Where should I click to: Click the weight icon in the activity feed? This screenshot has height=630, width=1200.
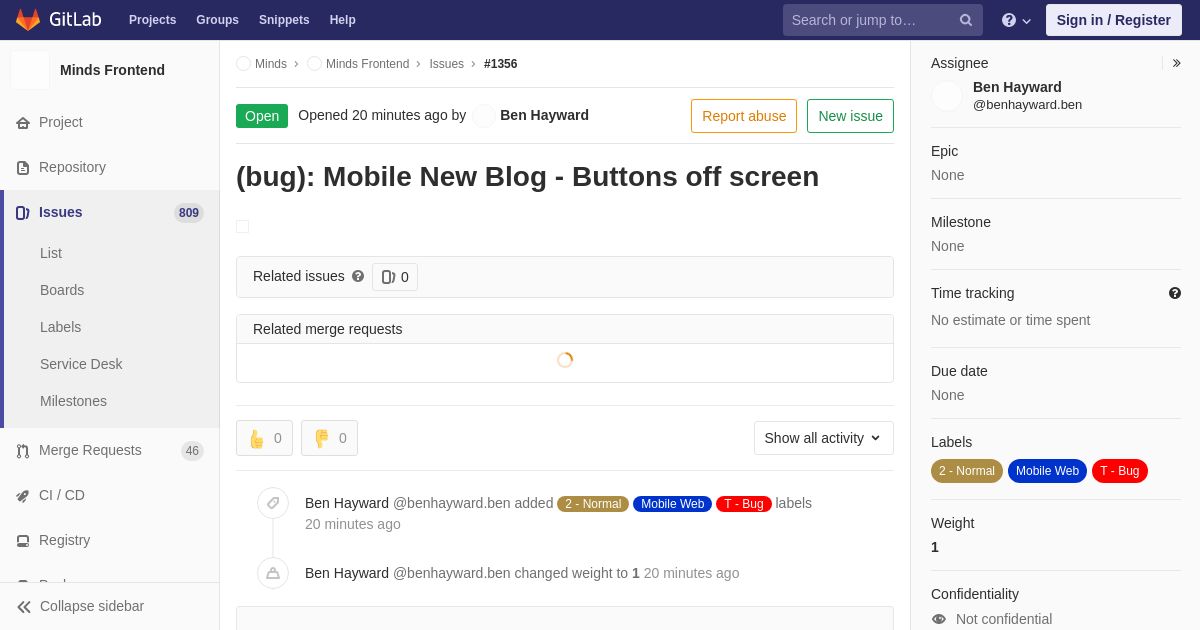[273, 573]
